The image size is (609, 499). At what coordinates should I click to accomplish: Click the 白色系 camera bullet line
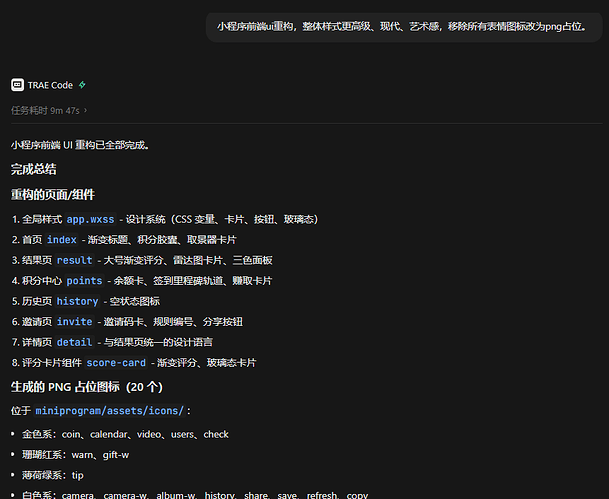pos(195,495)
